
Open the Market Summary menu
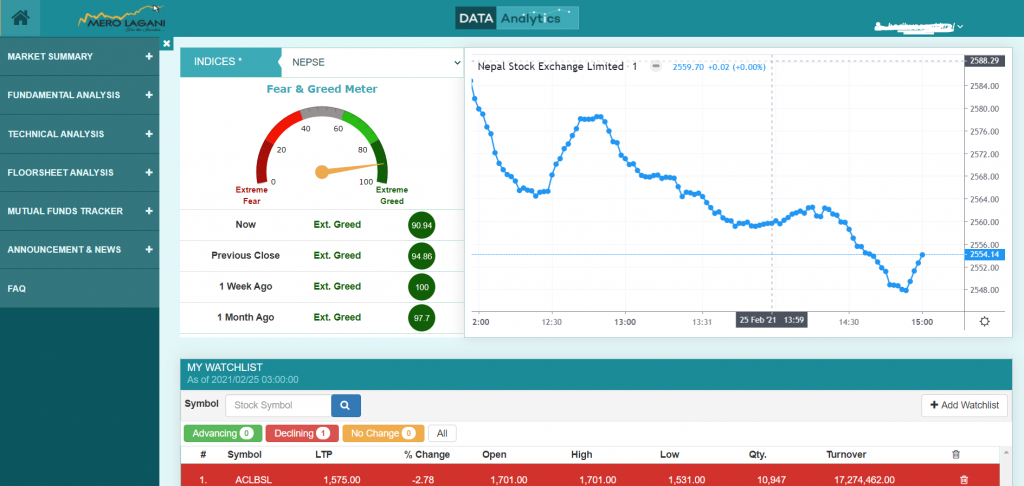point(80,56)
